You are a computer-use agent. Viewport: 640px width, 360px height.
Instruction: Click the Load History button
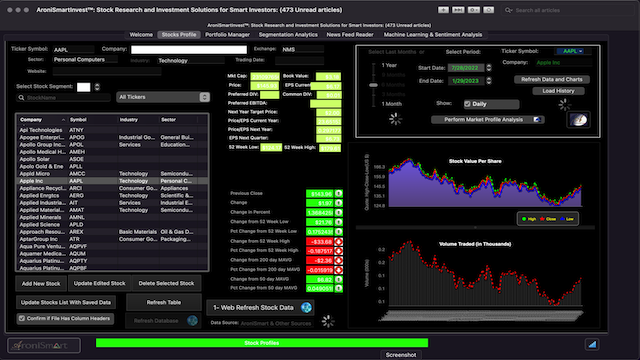pyautogui.click(x=558, y=91)
